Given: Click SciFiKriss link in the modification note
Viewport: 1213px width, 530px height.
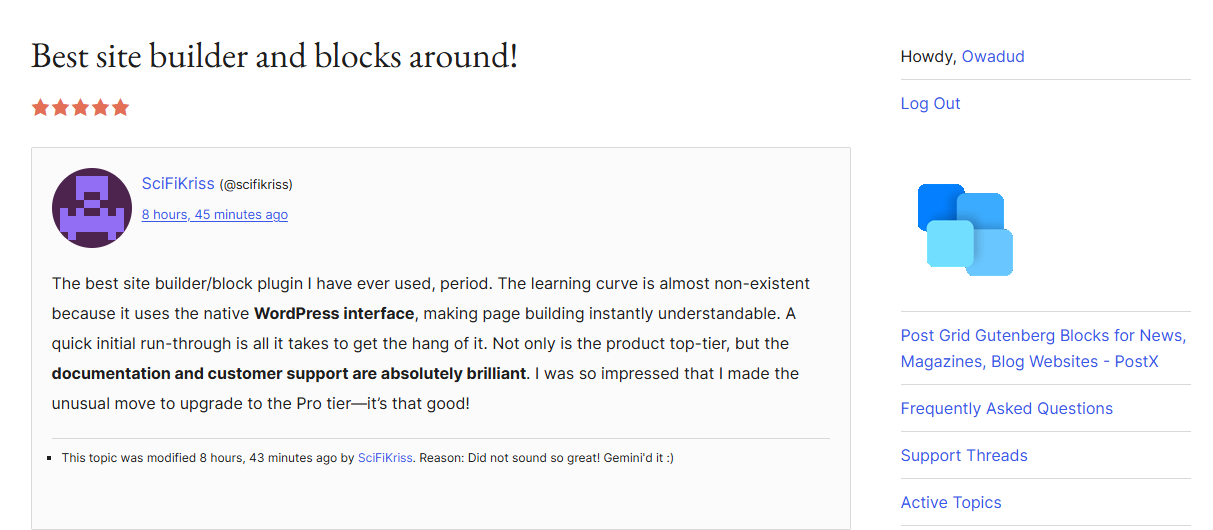Looking at the screenshot, I should pyautogui.click(x=385, y=458).
